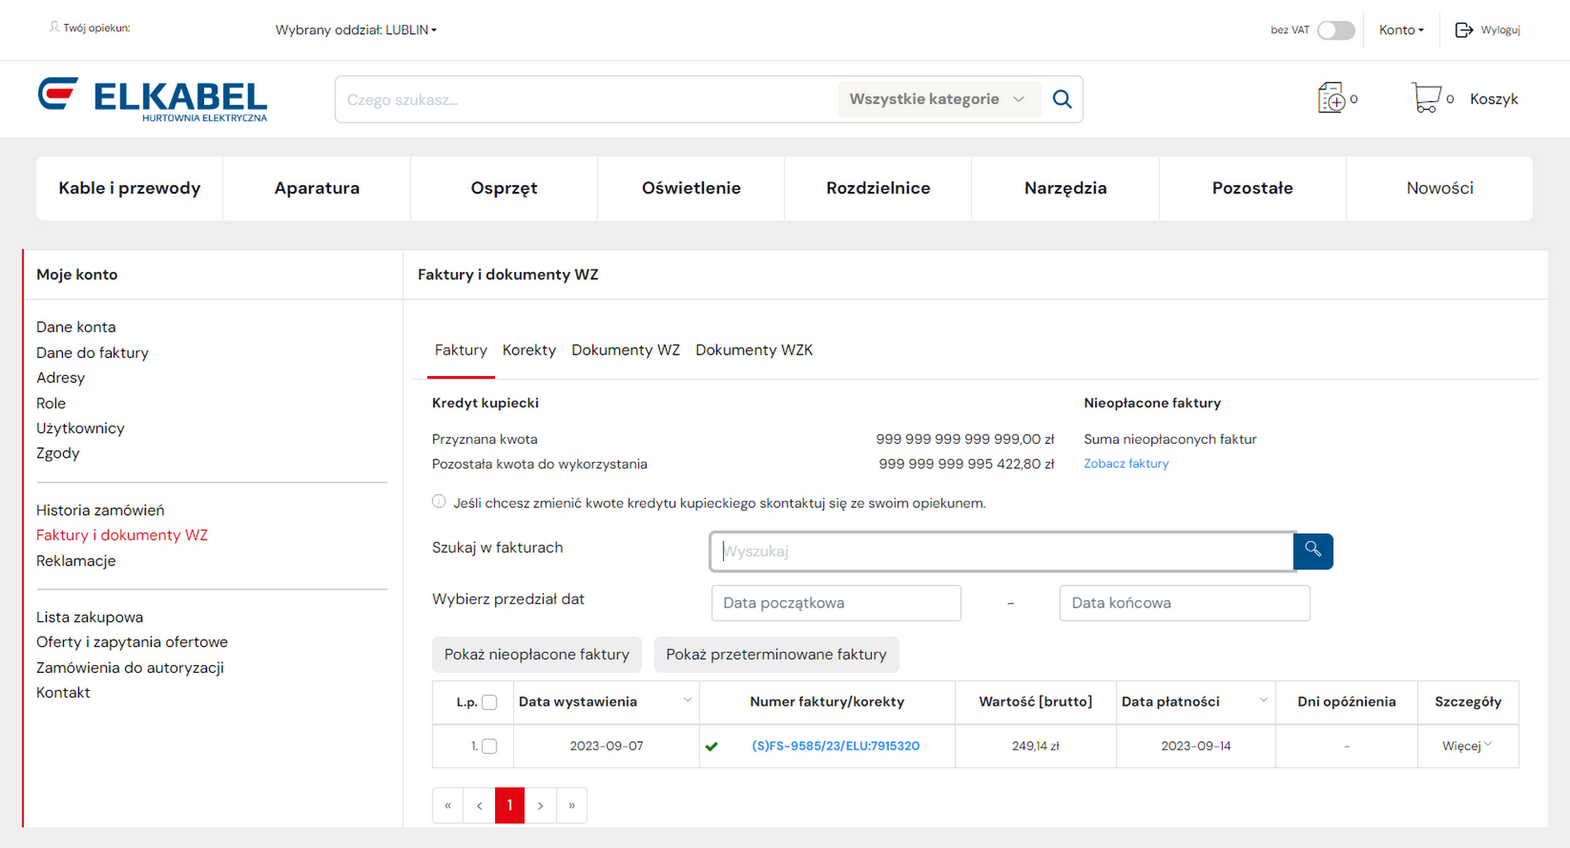
Task: Expand the Konto account menu
Action: 1400,30
